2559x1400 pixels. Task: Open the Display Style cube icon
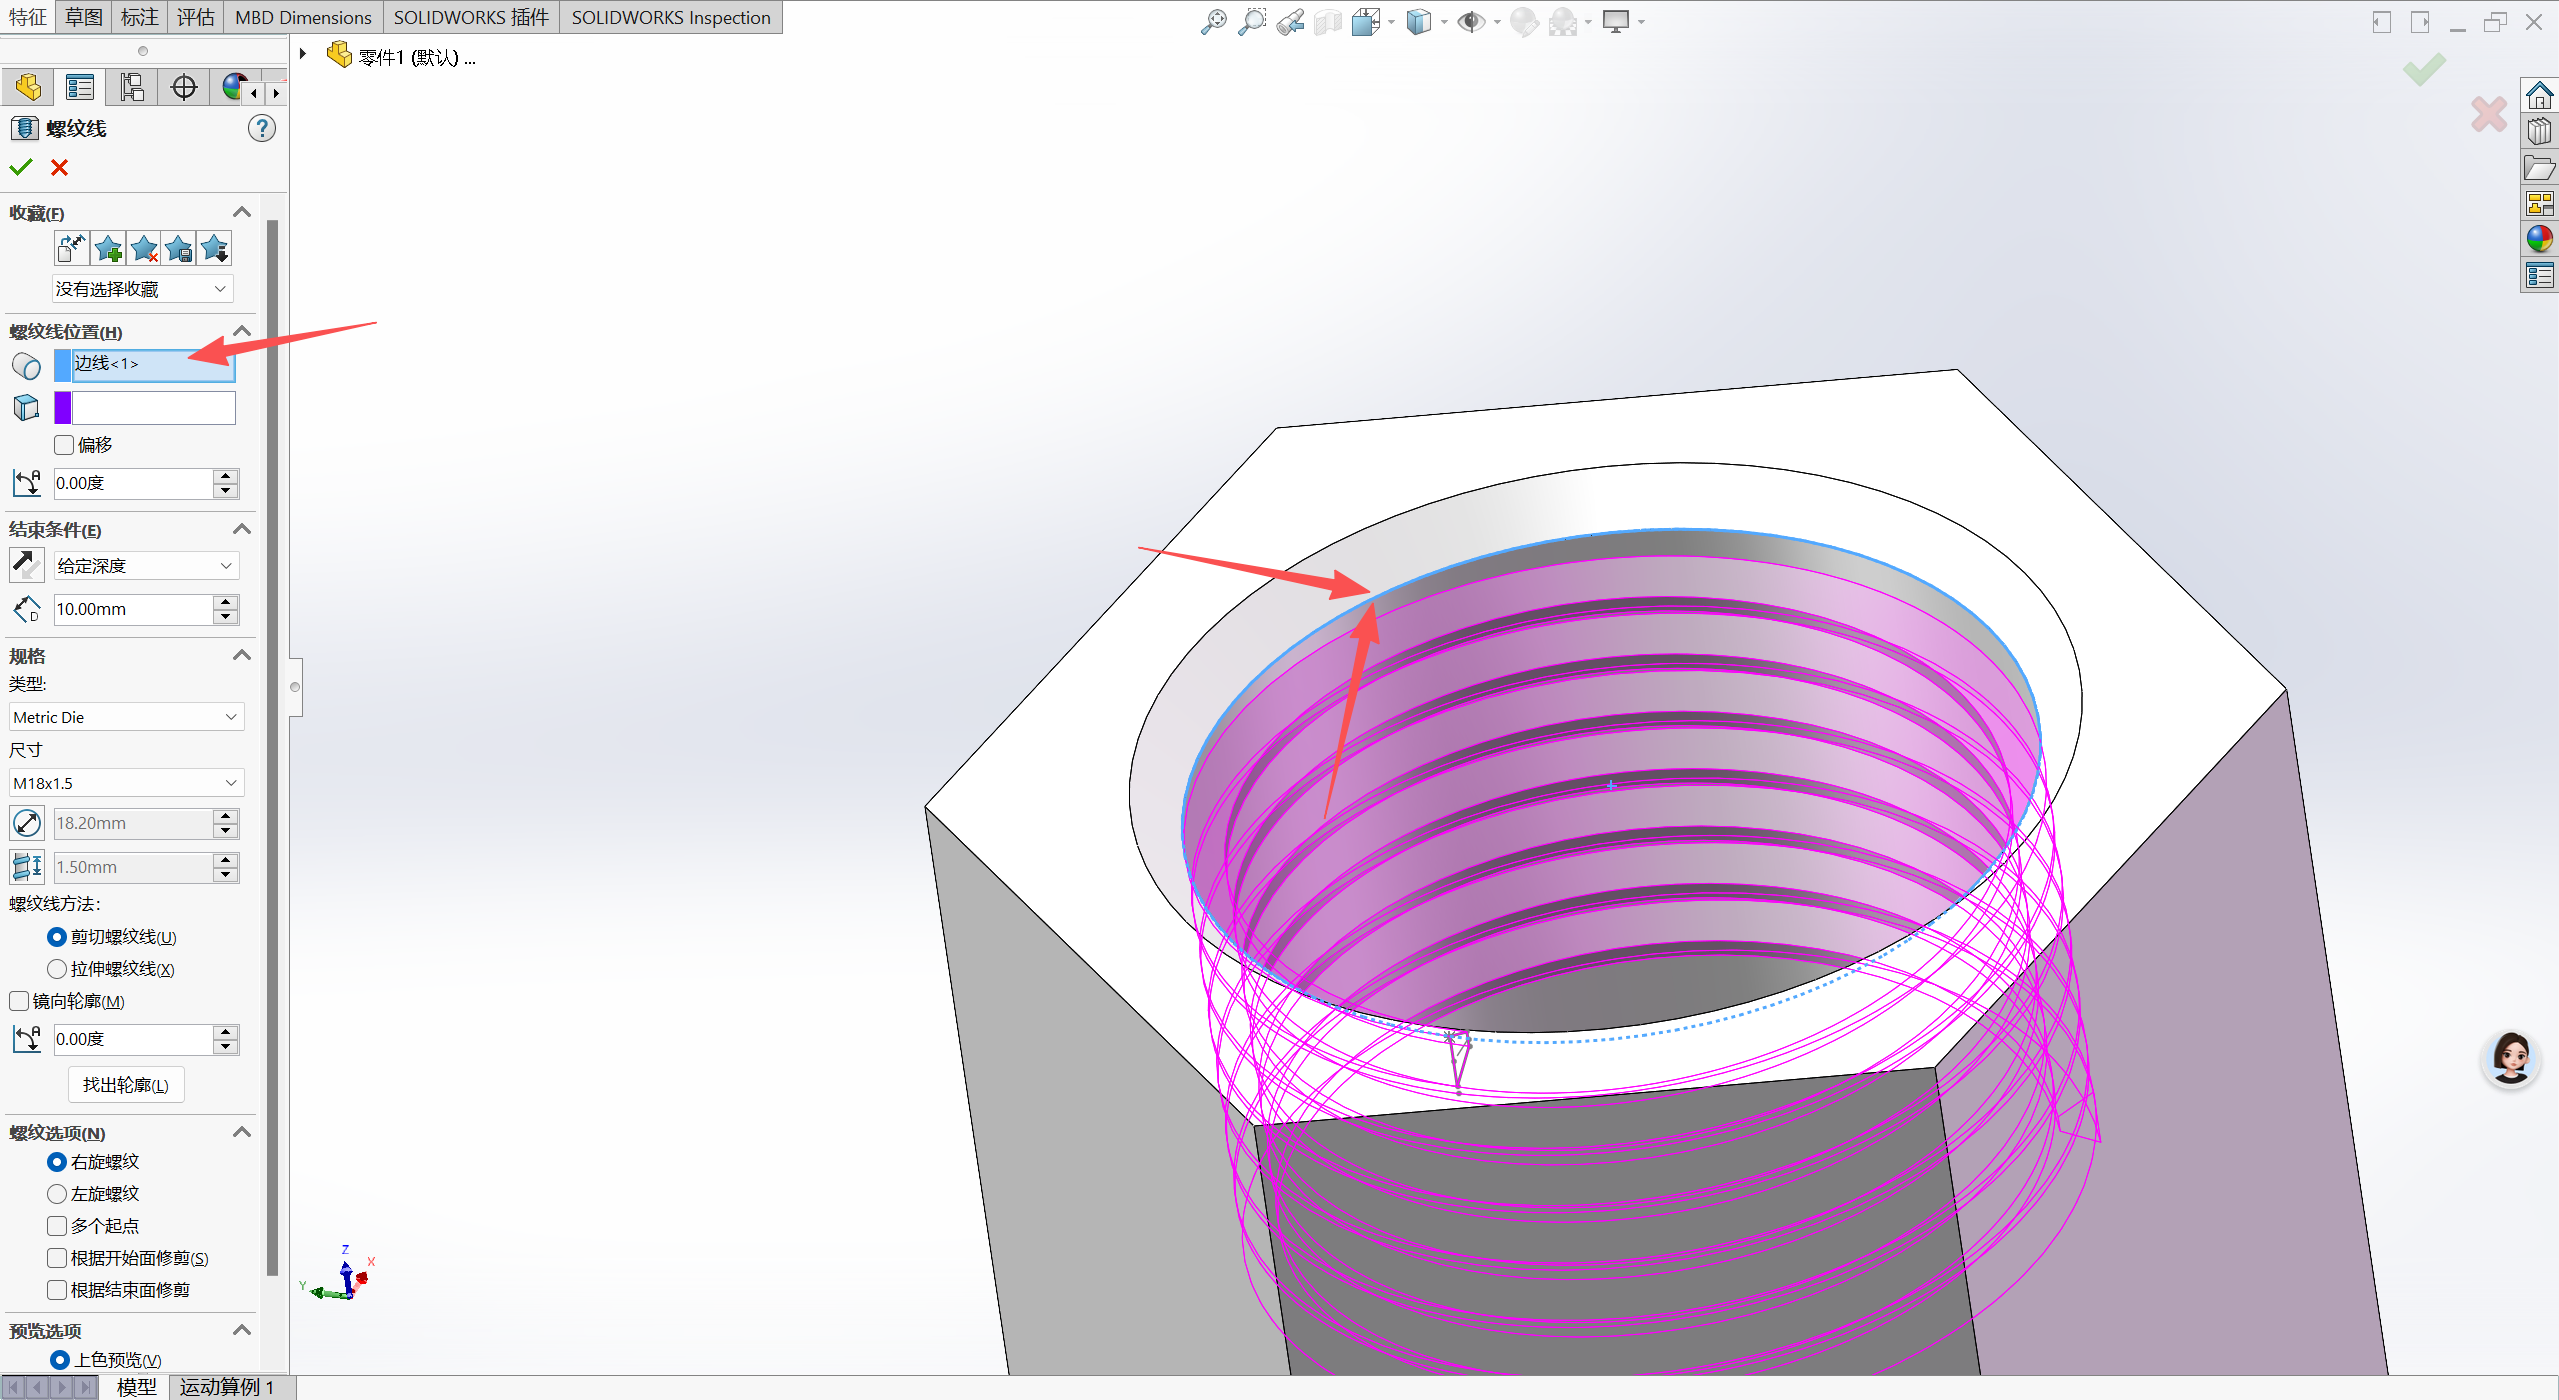tap(1418, 21)
